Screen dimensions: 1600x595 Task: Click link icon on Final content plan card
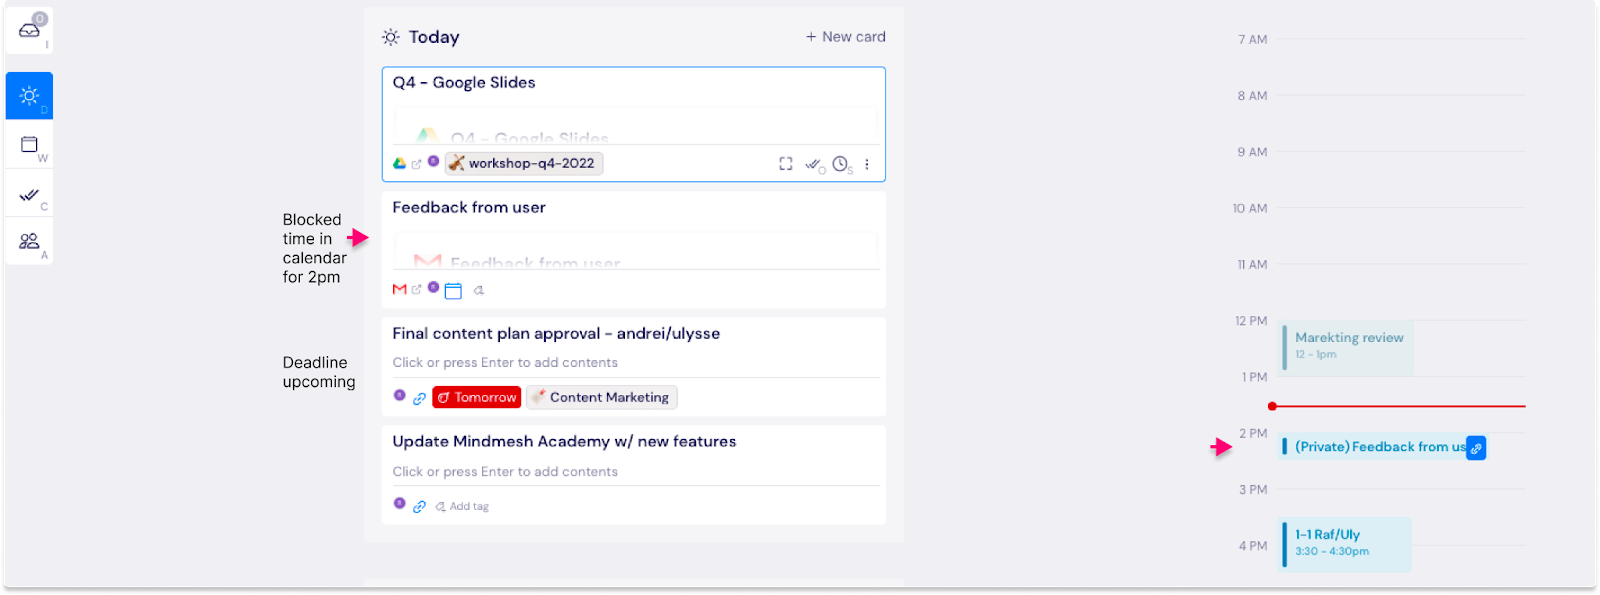click(420, 398)
